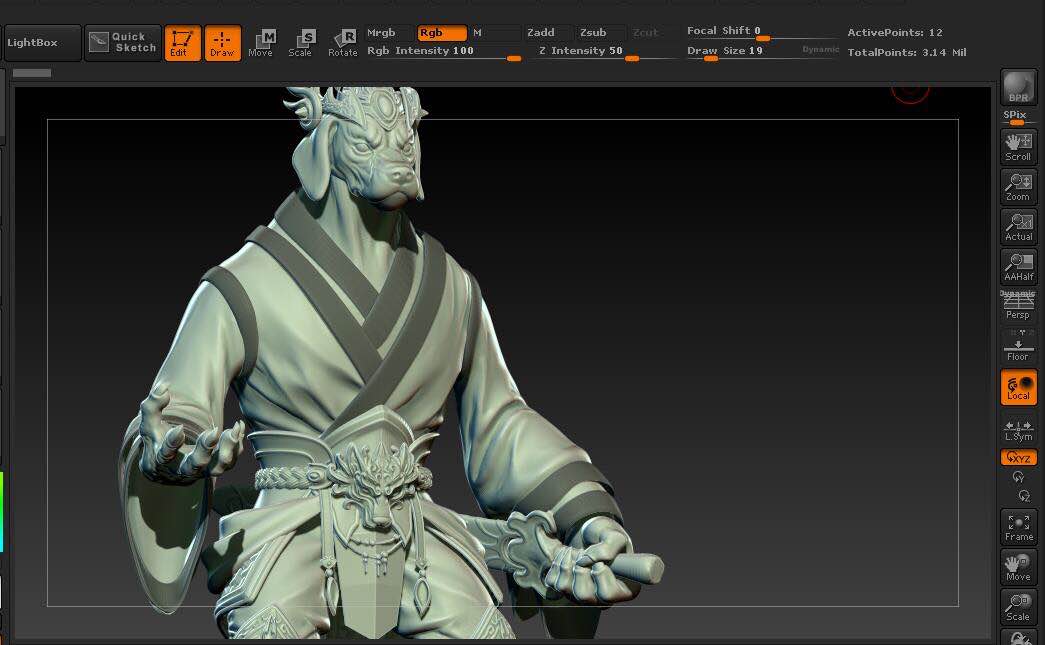Viewport: 1045px width, 645px height.
Task: Toggle Persp perspective view
Action: coord(1018,306)
